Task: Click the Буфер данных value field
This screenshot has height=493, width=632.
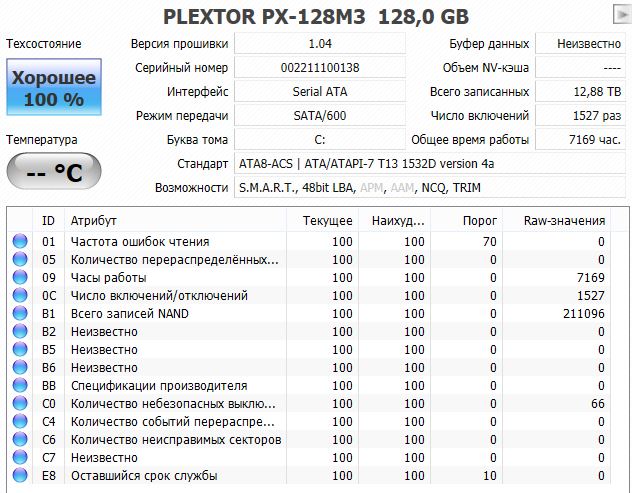Action: (578, 44)
